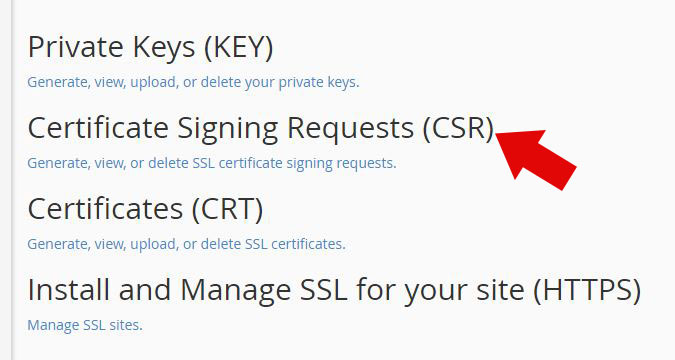Image resolution: width=675 pixels, height=360 pixels.
Task: Click the words SSL certificates in CRT link
Action: click(x=295, y=244)
